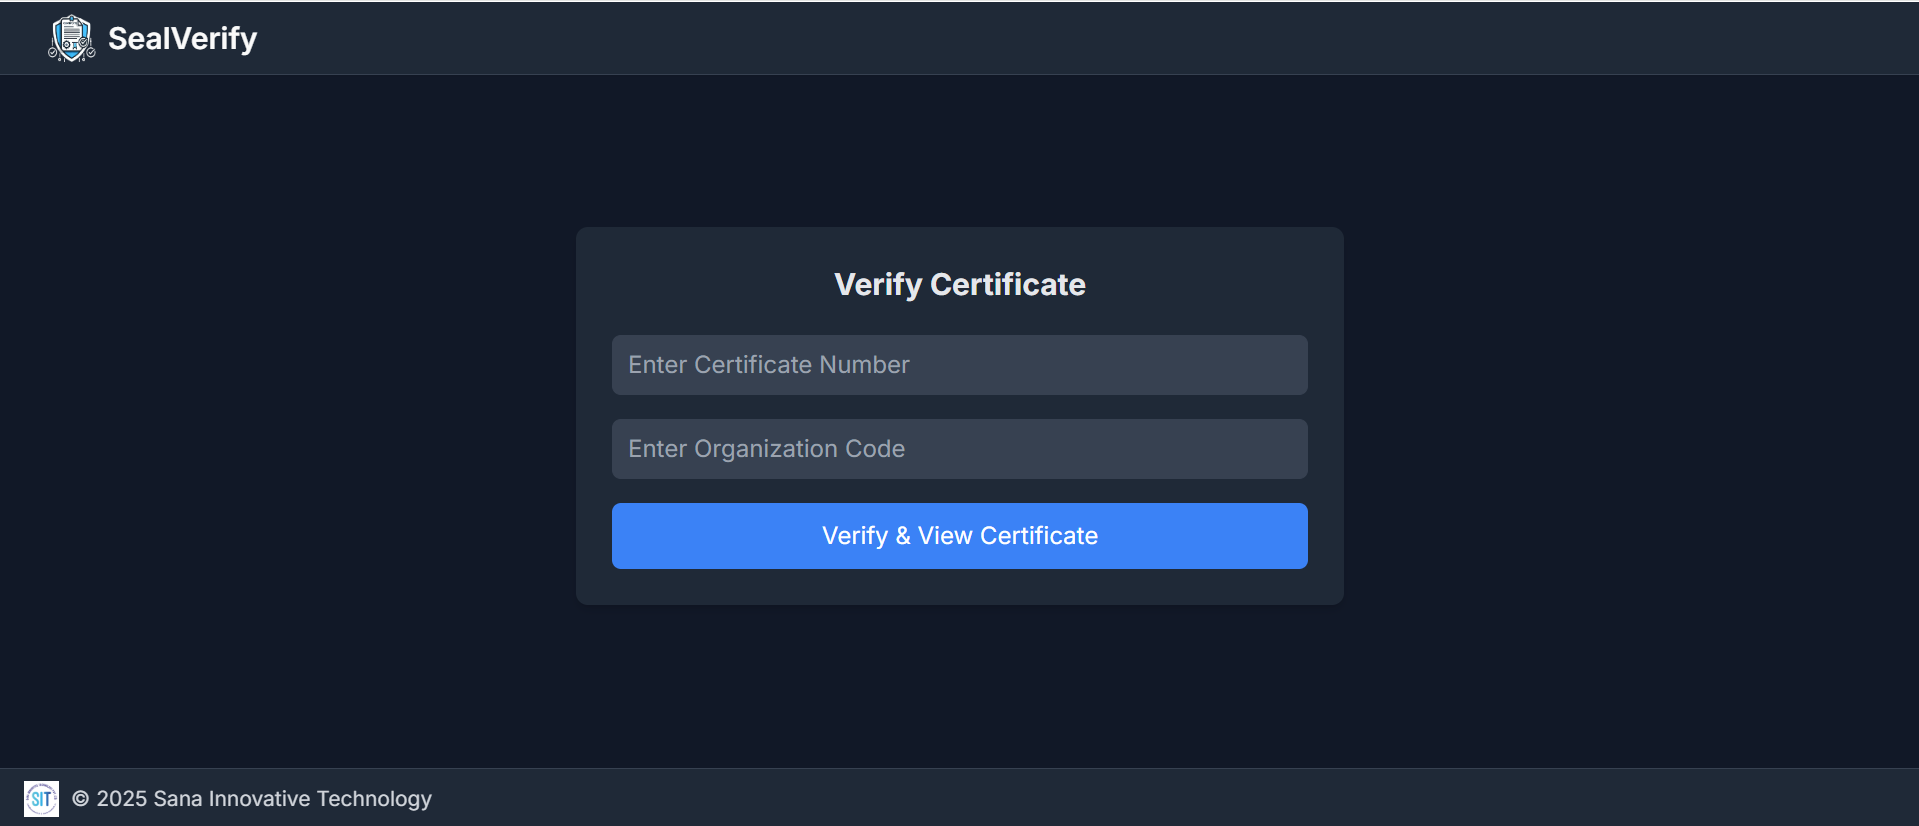Click the word 'Verify' in the card heading
Image resolution: width=1919 pixels, height=826 pixels.
(878, 285)
